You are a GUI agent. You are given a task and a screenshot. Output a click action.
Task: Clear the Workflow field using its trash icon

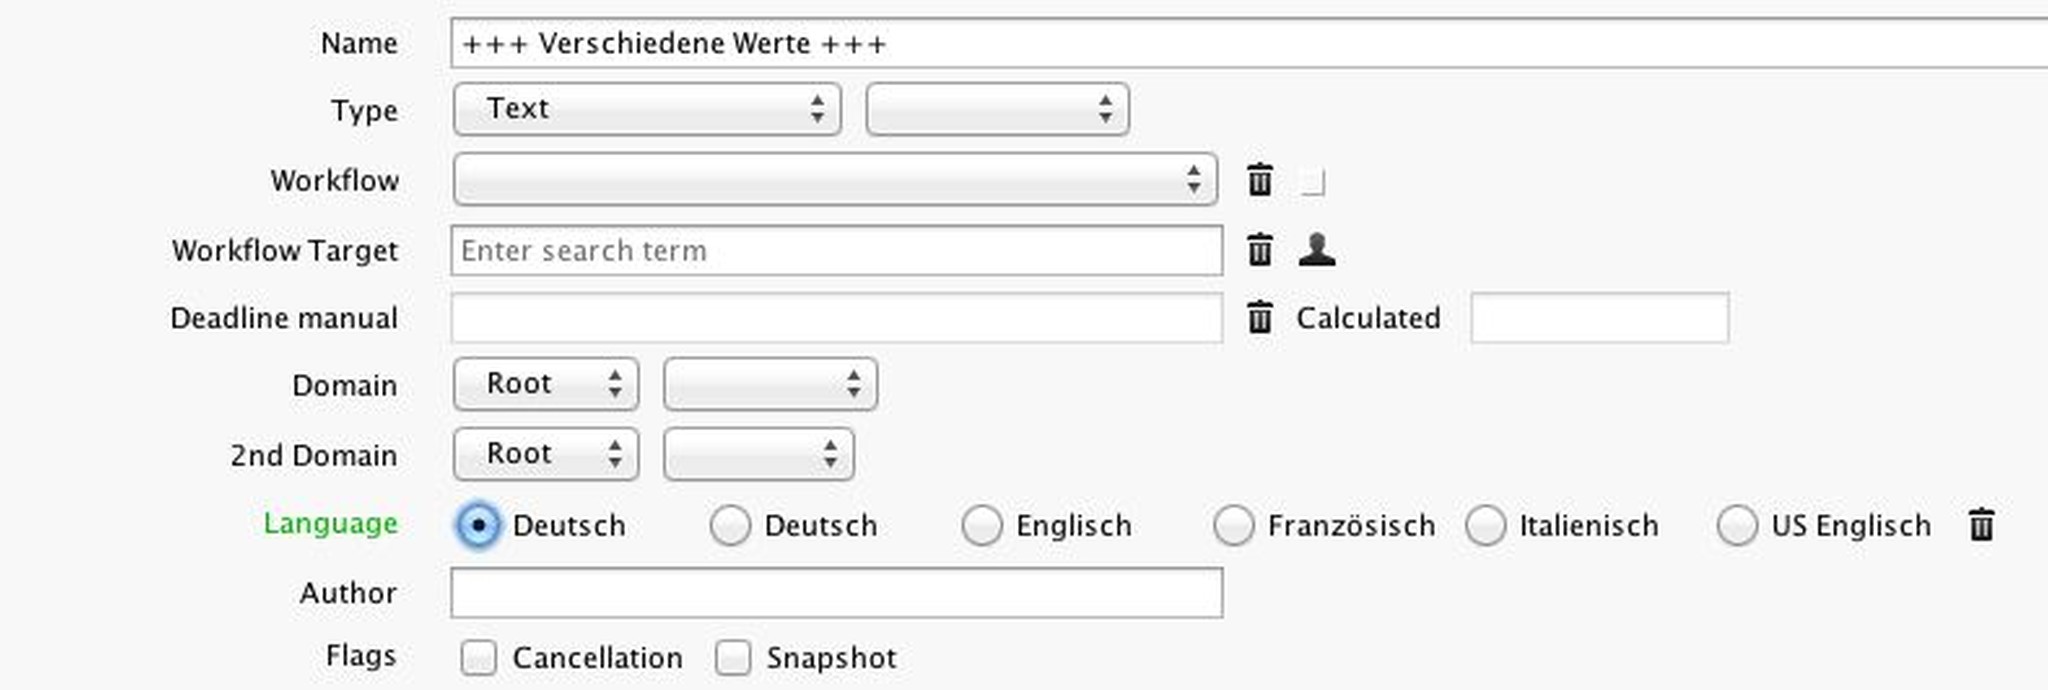click(x=1260, y=181)
